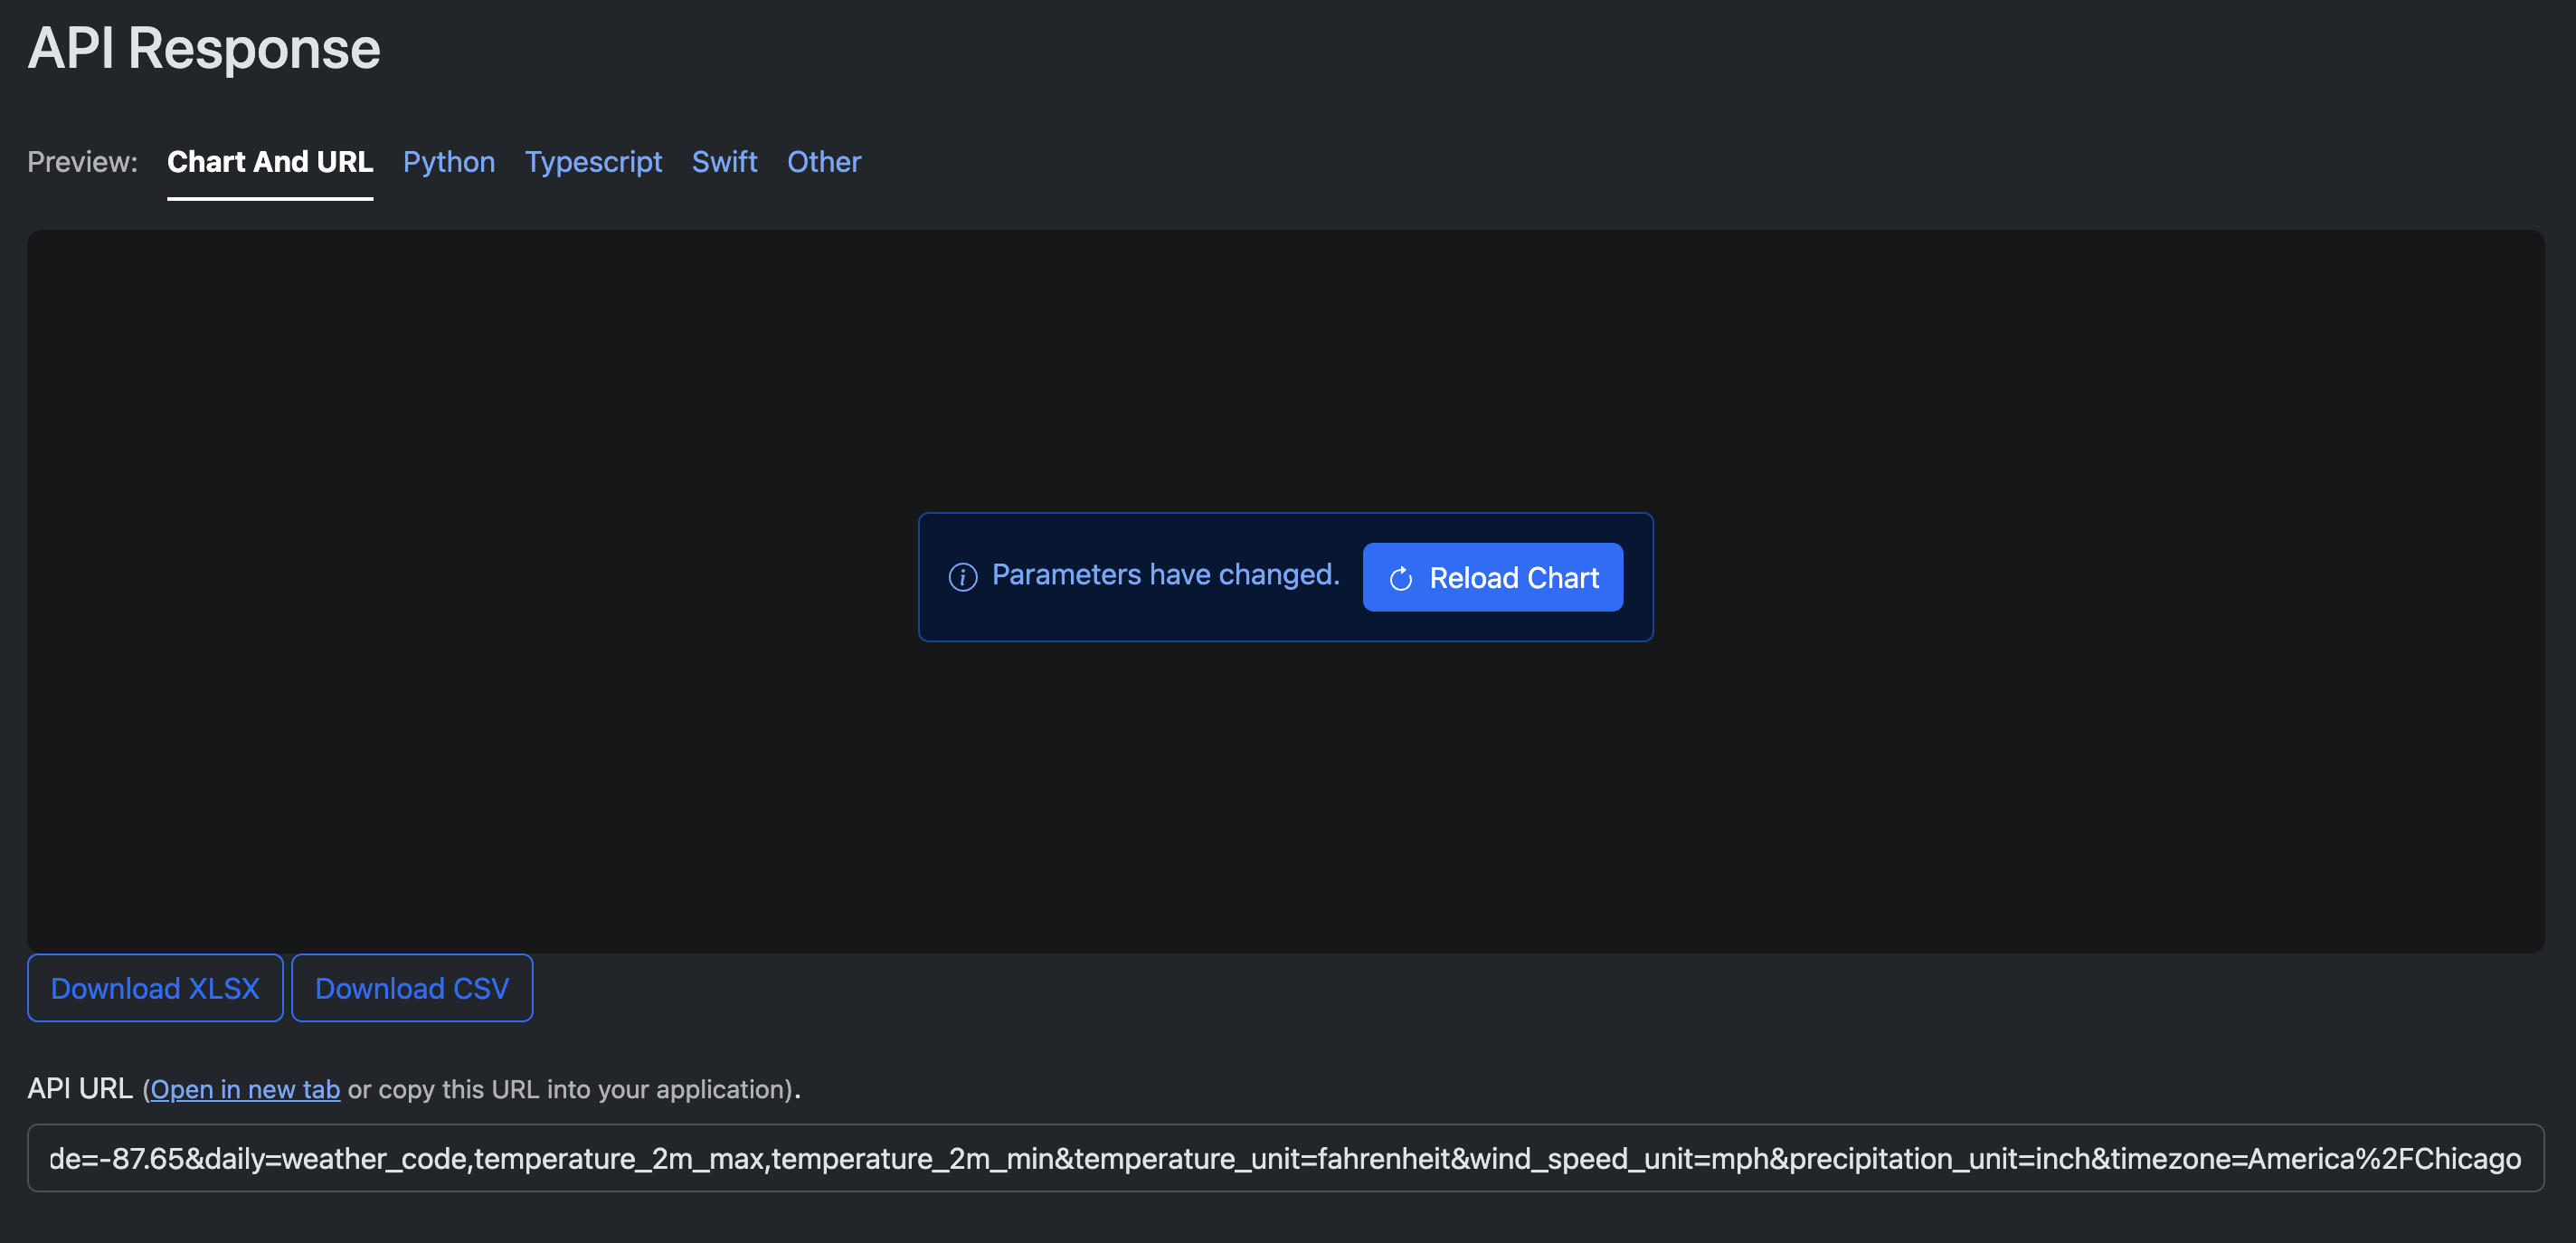Switch to the Other tab
2576x1243 pixels.
(x=823, y=162)
